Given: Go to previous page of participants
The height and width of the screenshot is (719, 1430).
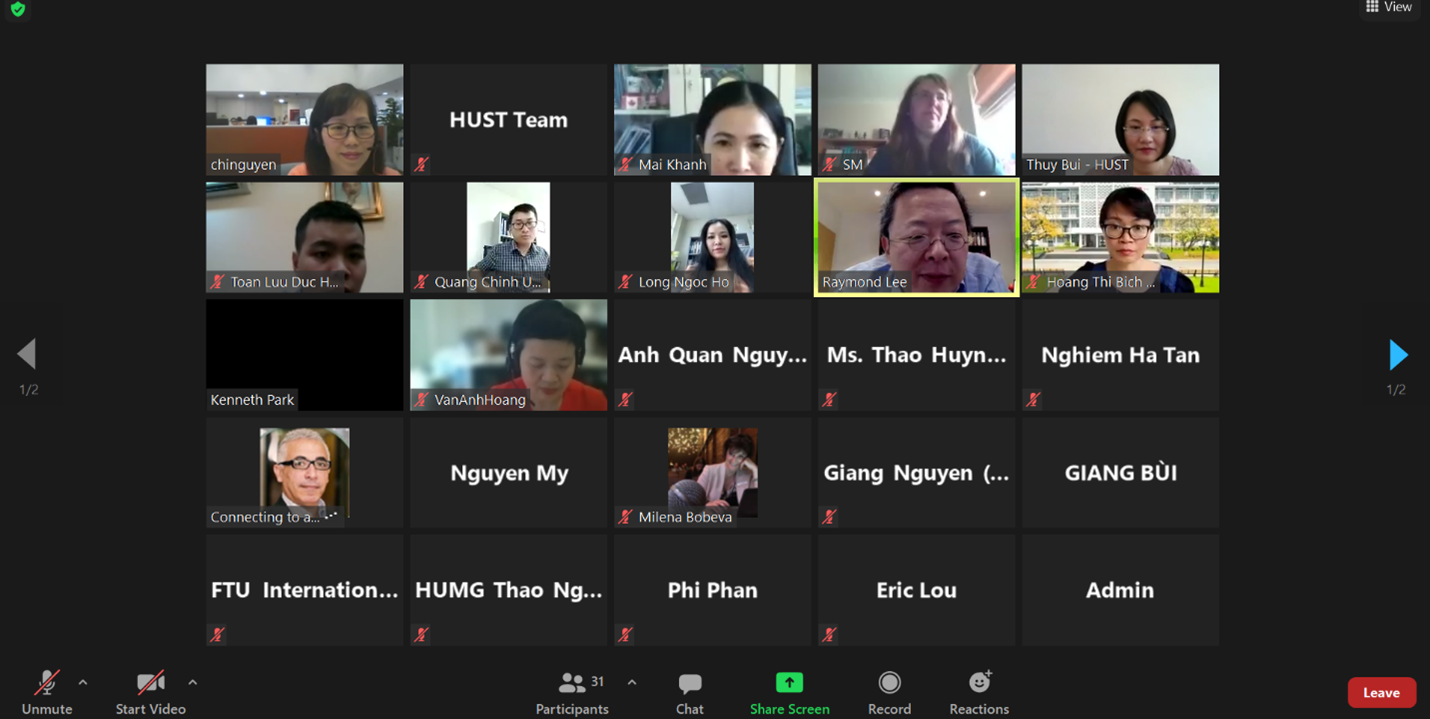Looking at the screenshot, I should pyautogui.click(x=27, y=354).
